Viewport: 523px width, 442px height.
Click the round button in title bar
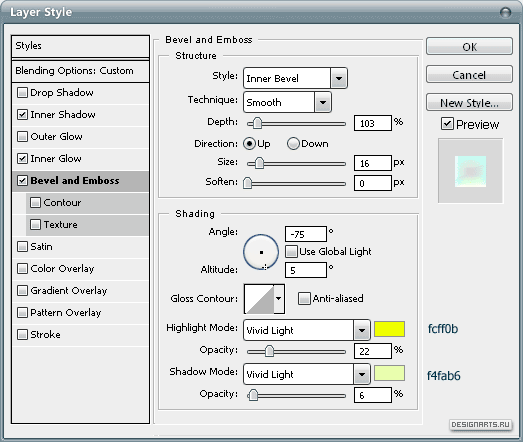point(506,13)
